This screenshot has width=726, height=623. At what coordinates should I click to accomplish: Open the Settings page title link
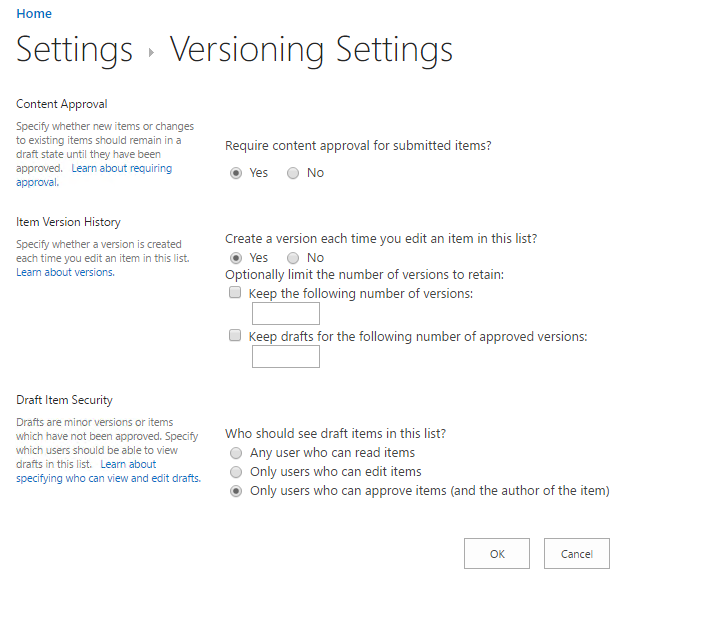click(x=75, y=49)
